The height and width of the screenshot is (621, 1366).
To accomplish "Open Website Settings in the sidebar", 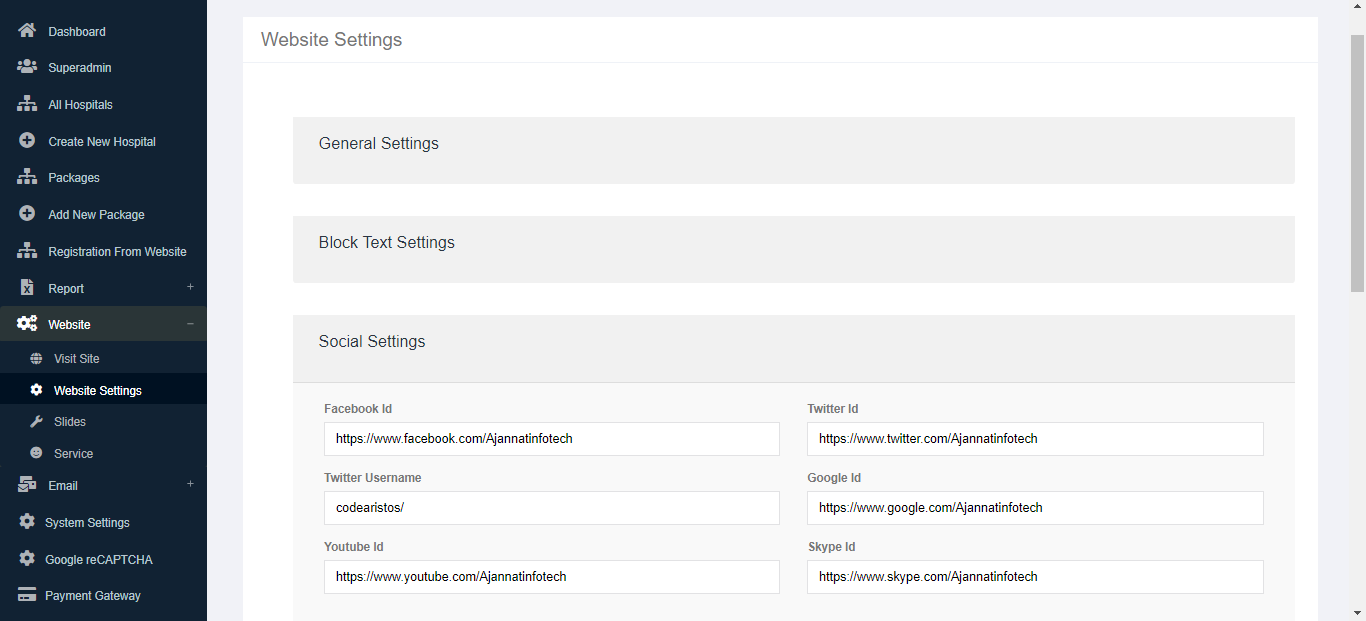I will 98,391.
